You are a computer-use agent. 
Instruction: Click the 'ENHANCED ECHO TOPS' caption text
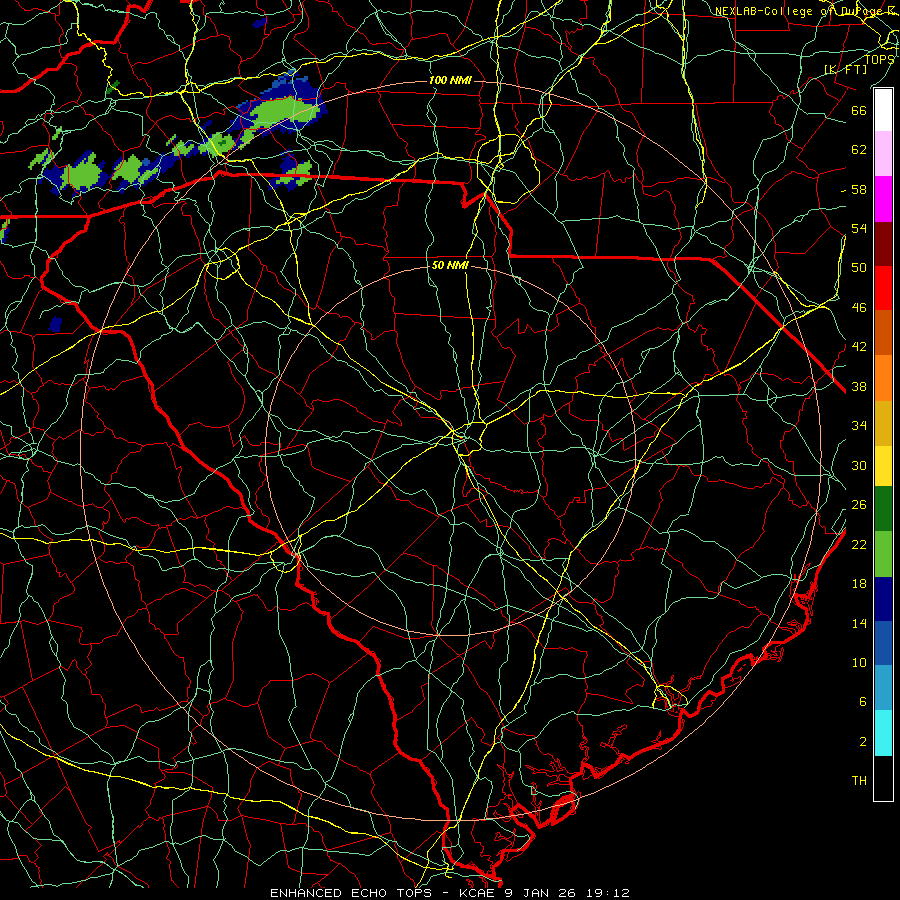(x=351, y=893)
